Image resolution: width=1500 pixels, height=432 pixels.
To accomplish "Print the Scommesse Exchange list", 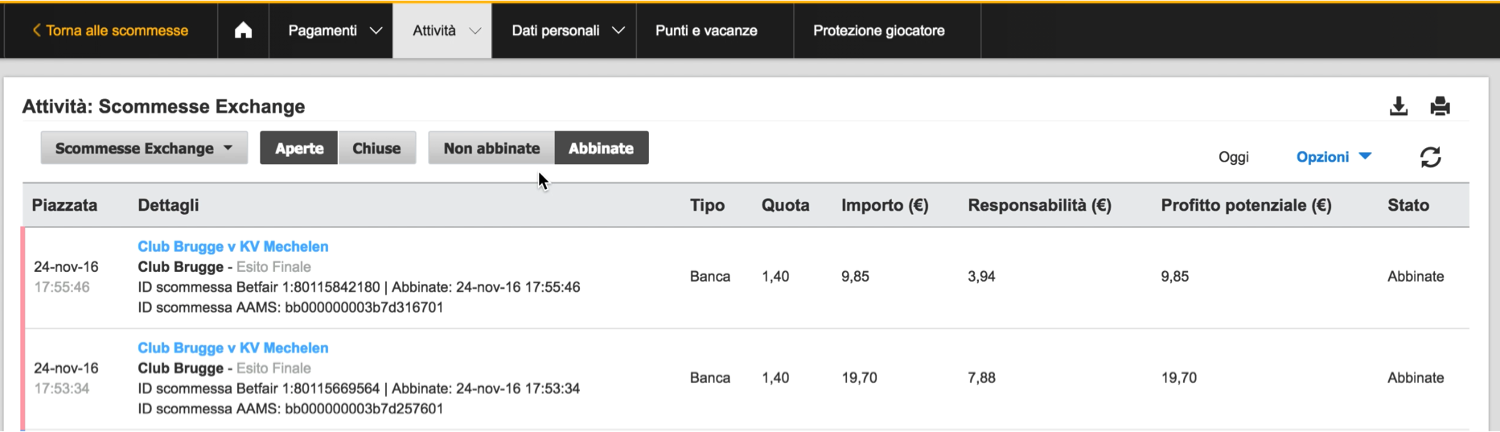I will tap(1440, 107).
